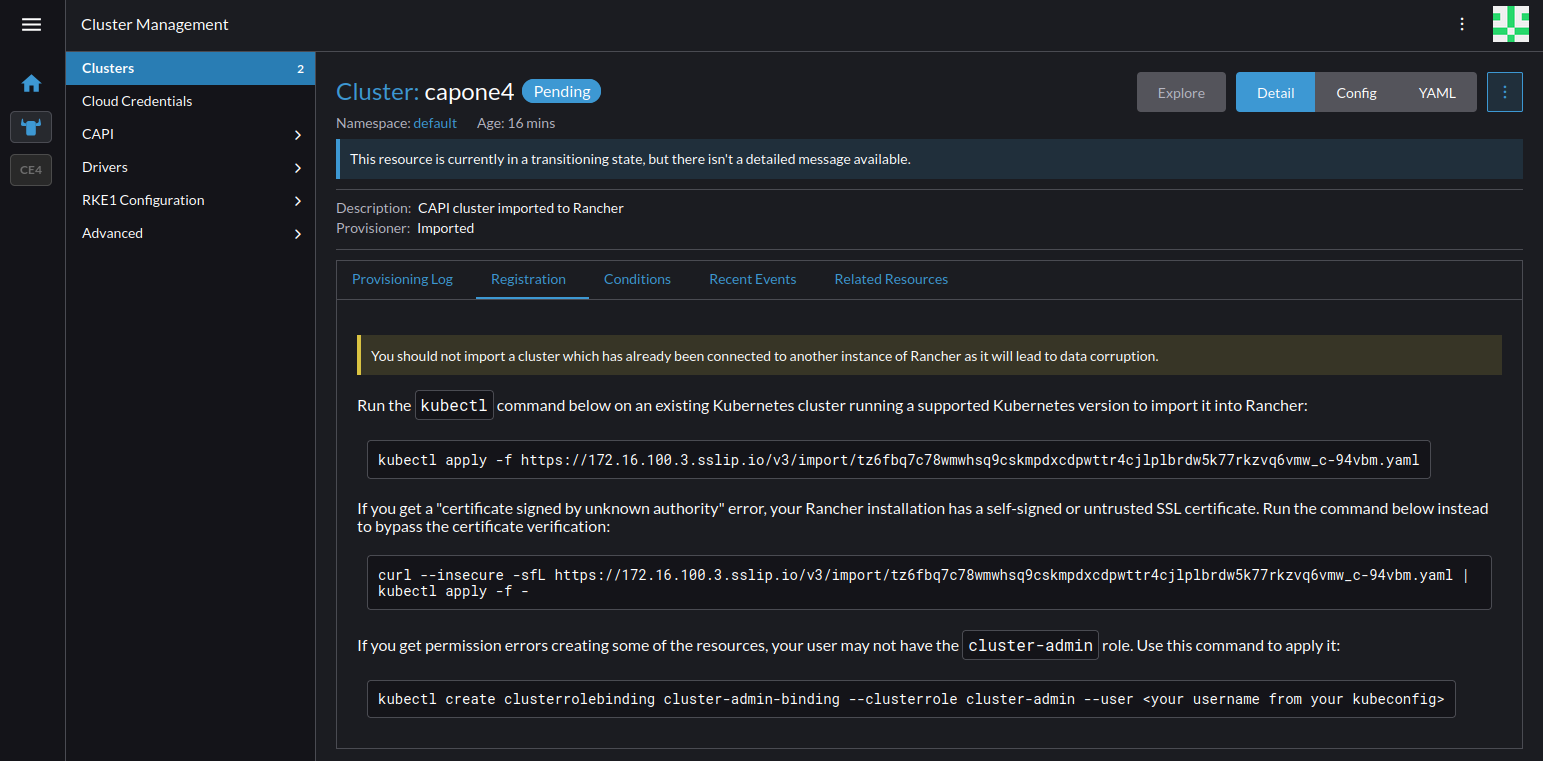
Task: Select the CE4 cluster shortcut
Action: pyautogui.click(x=31, y=170)
